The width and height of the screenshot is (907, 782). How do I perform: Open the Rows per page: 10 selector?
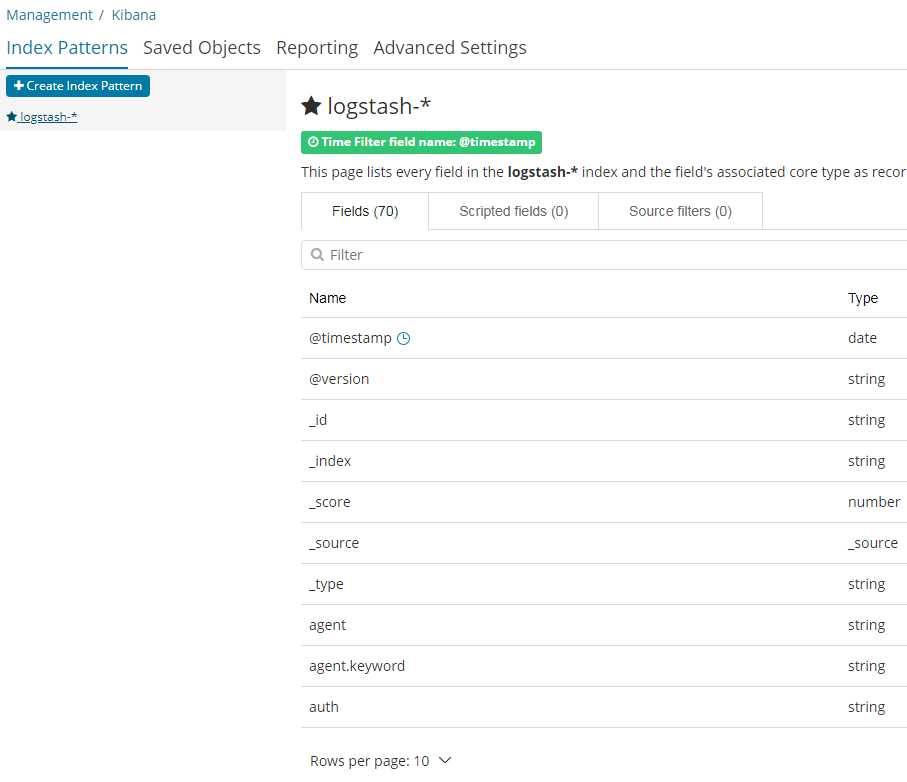click(380, 761)
